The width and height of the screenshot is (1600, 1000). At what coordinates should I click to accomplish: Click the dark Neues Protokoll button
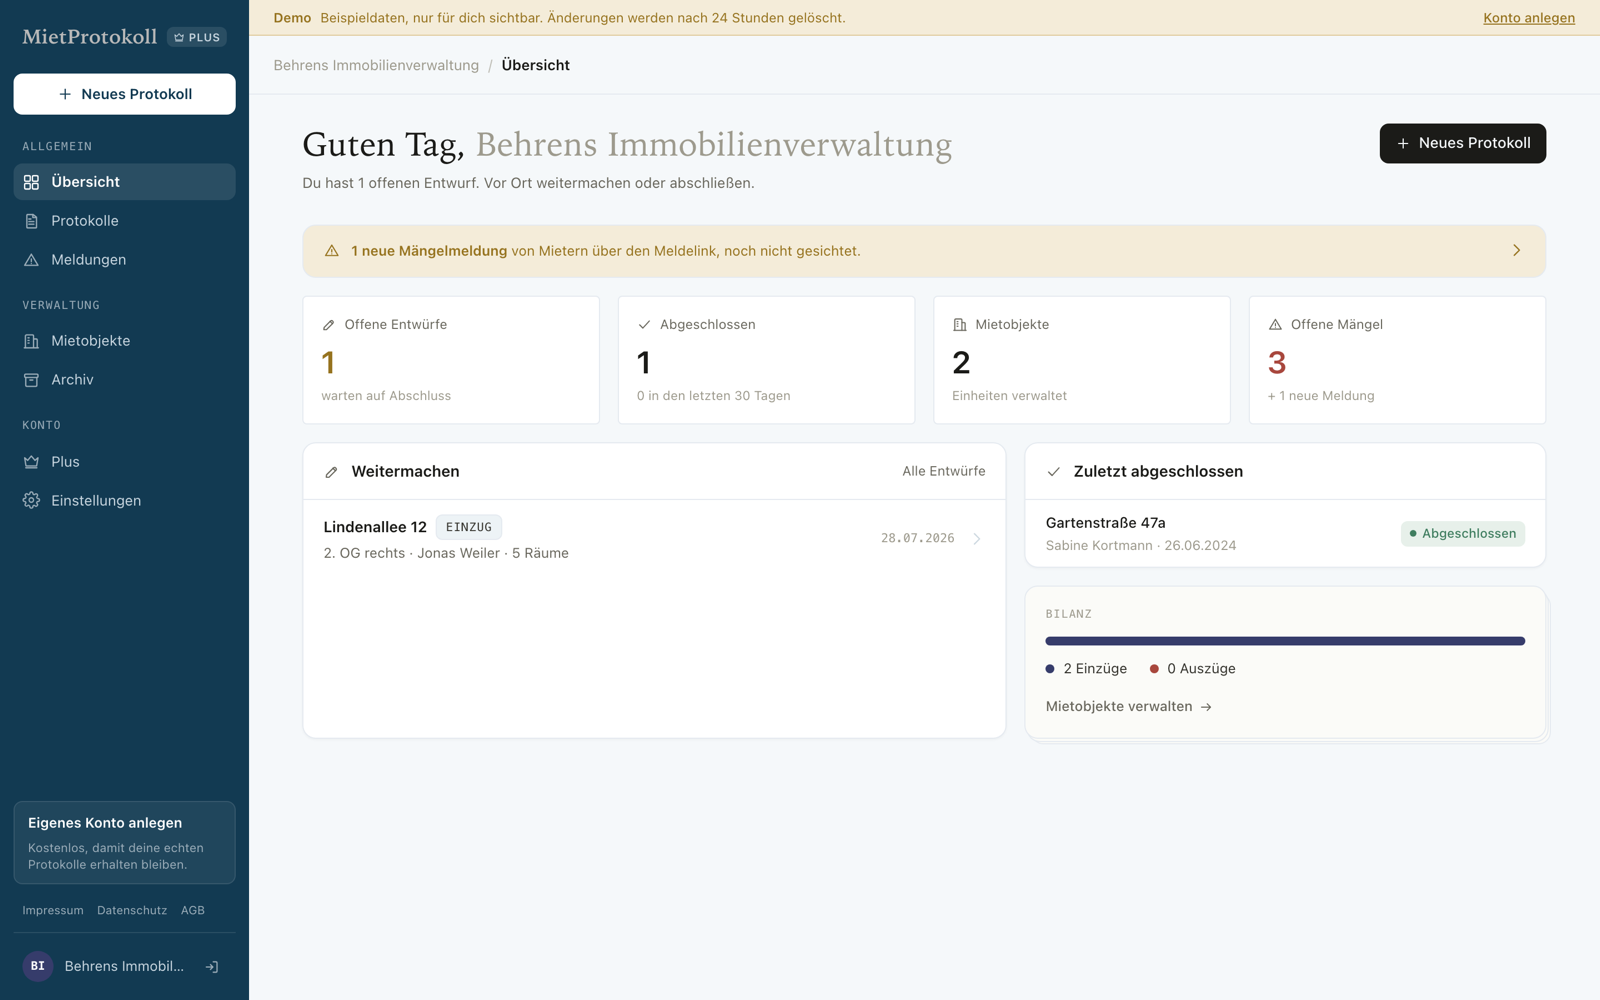(1462, 143)
